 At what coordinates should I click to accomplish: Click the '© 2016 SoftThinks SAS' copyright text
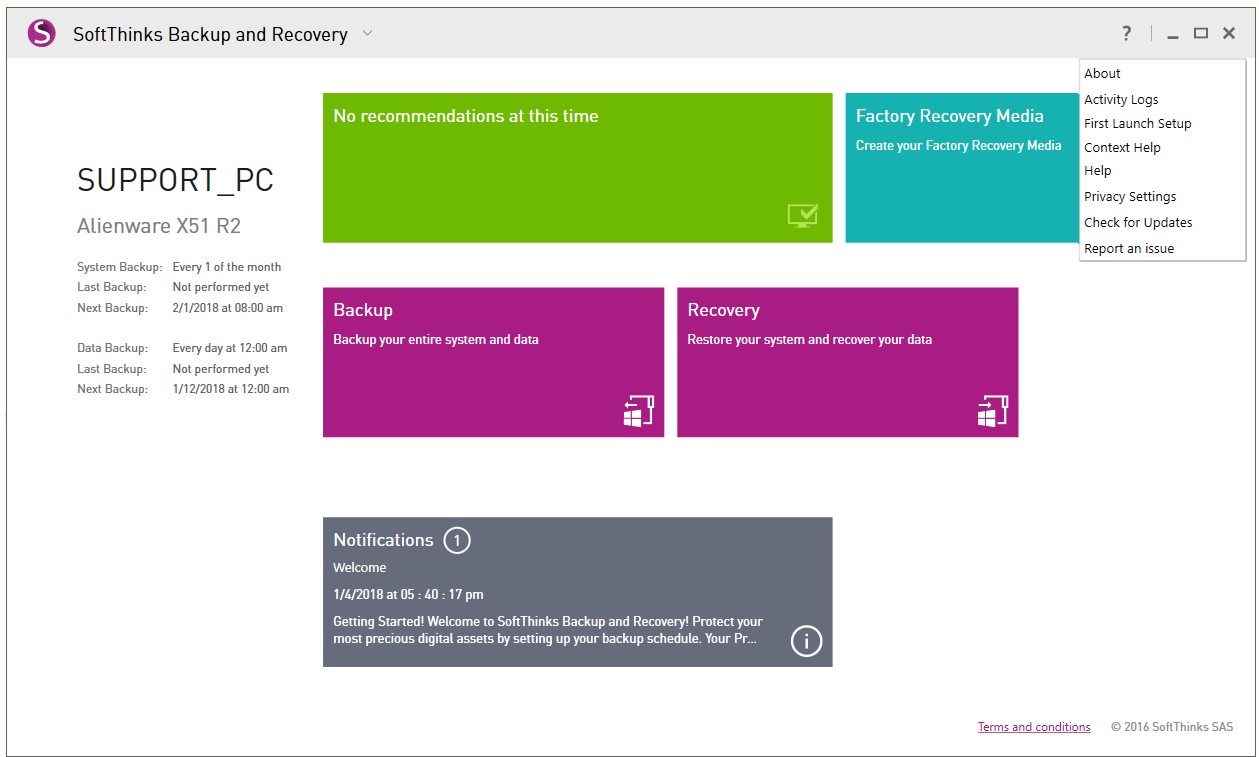(1172, 727)
